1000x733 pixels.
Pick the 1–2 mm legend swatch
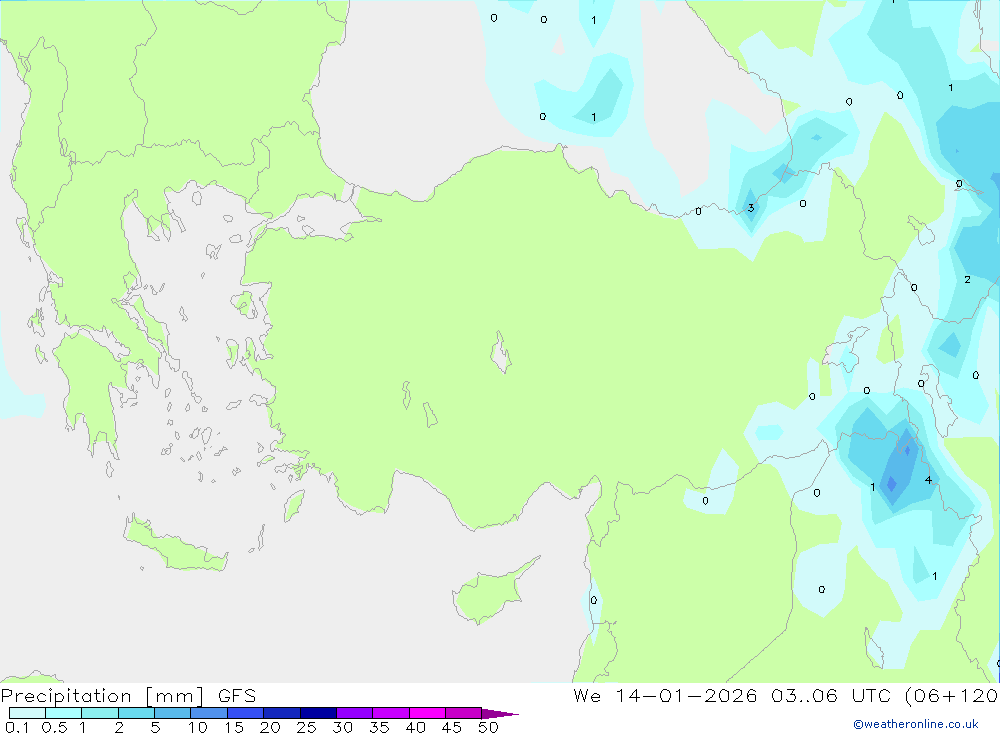[100, 713]
